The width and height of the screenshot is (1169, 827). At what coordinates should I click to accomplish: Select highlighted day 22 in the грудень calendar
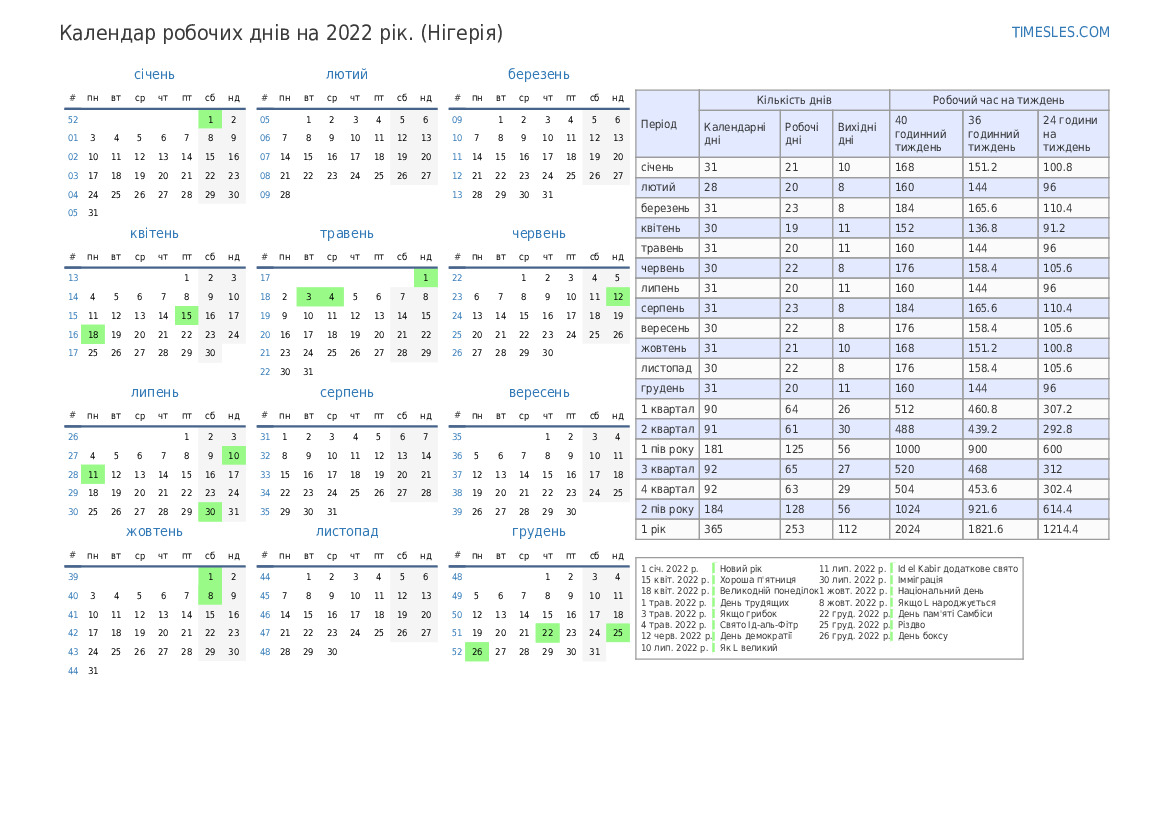point(547,633)
